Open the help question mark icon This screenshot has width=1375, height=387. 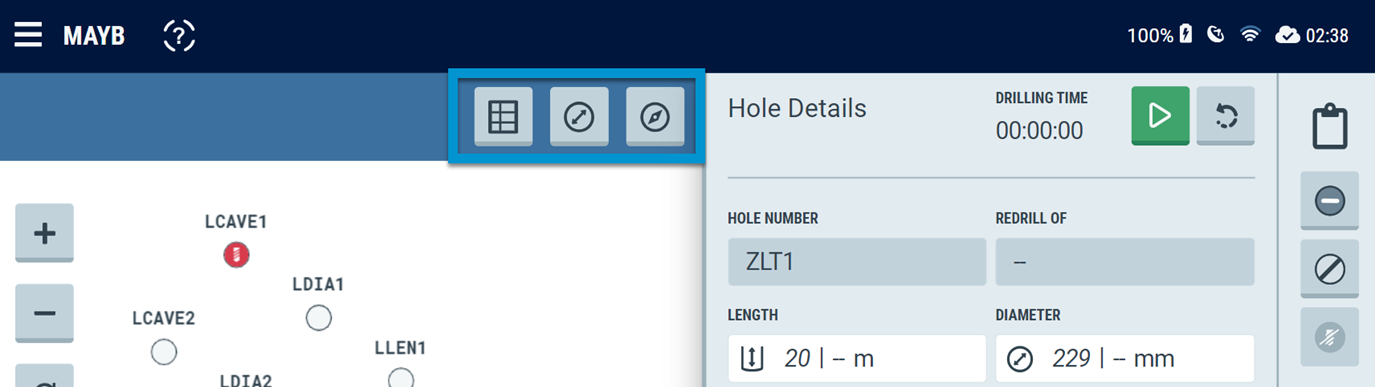pos(179,37)
